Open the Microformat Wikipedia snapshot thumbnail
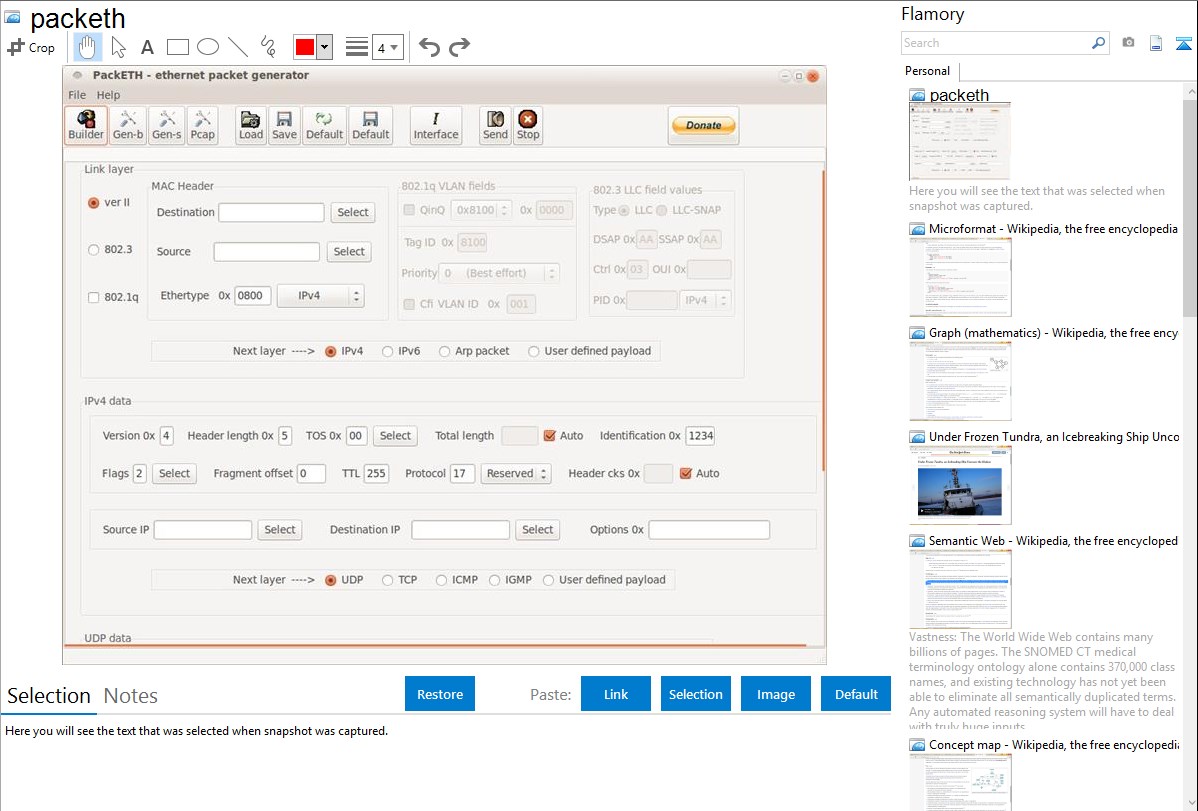This screenshot has width=1198, height=811. 960,277
